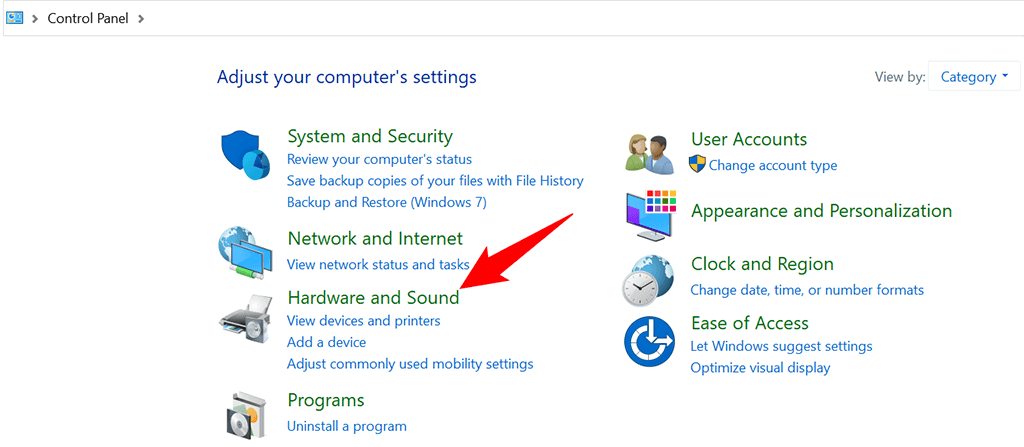This screenshot has width=1024, height=447.
Task: Click the Control Panel icon in address bar
Action: [x=14, y=18]
